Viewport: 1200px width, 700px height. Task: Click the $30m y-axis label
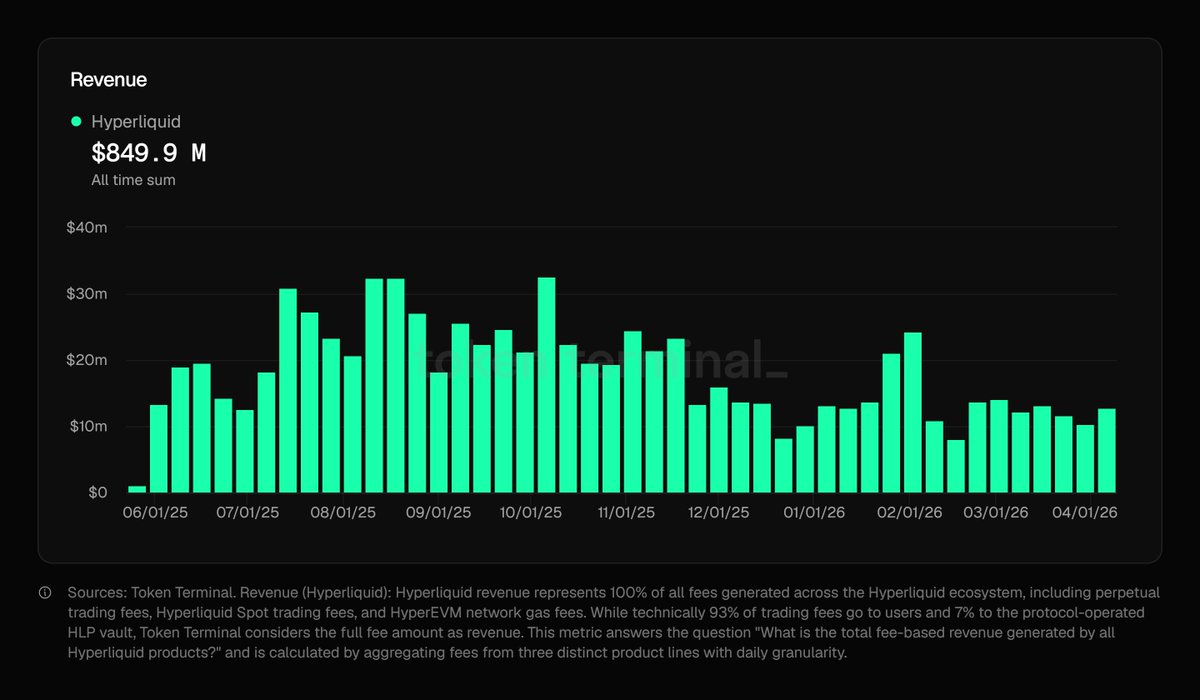point(88,294)
